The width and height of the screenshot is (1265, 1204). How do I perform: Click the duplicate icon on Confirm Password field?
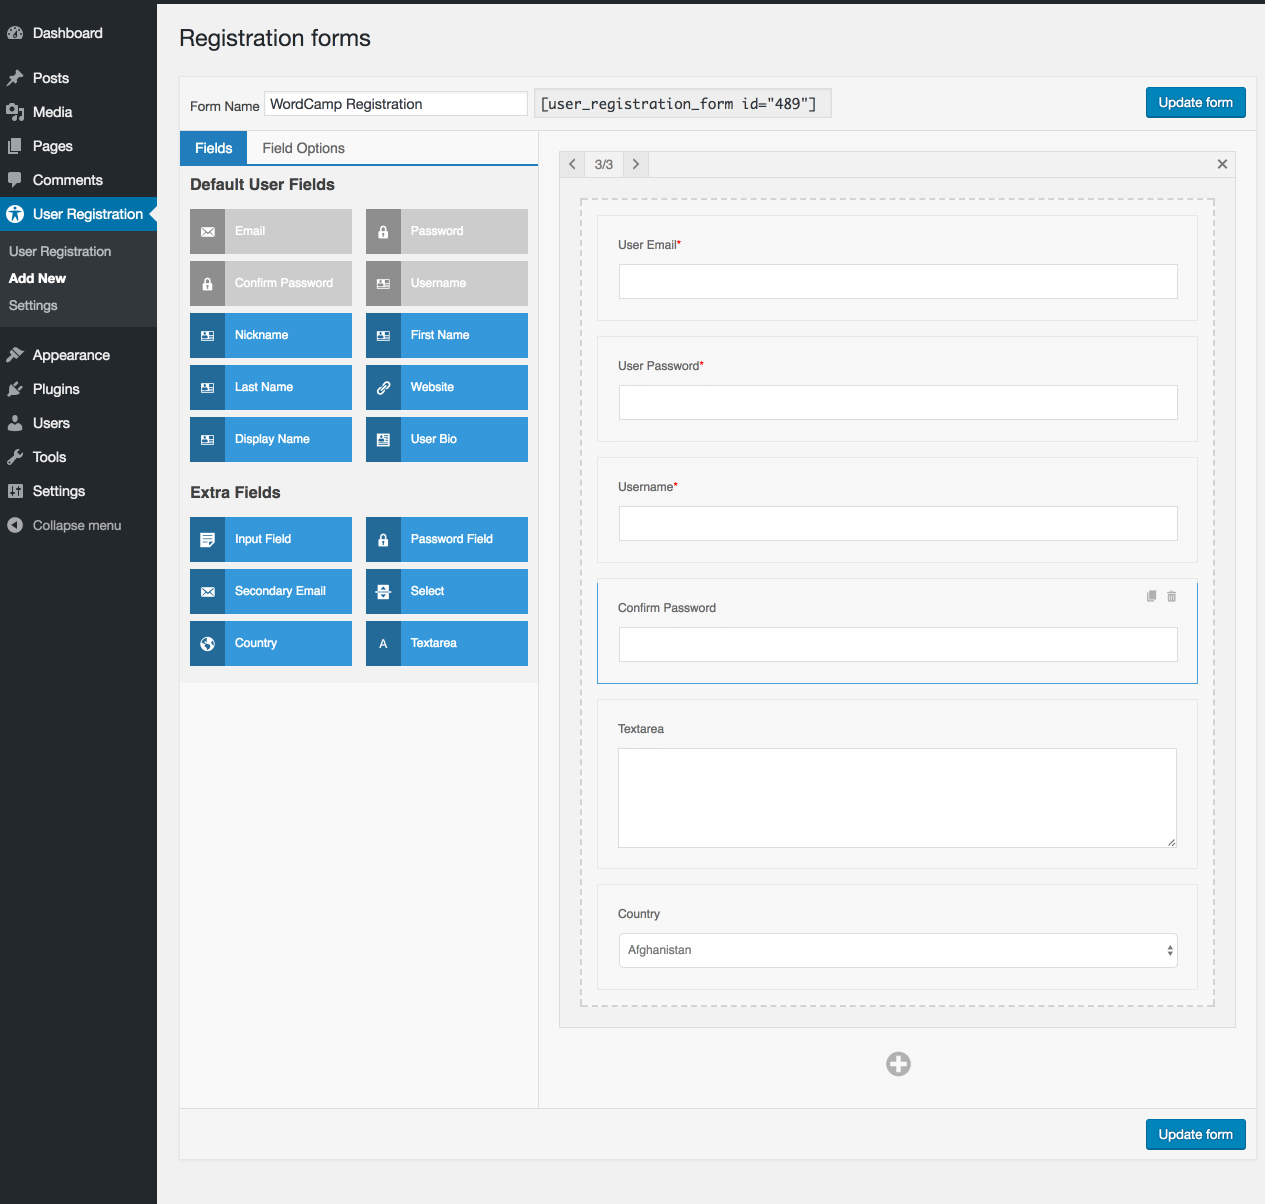(x=1151, y=596)
